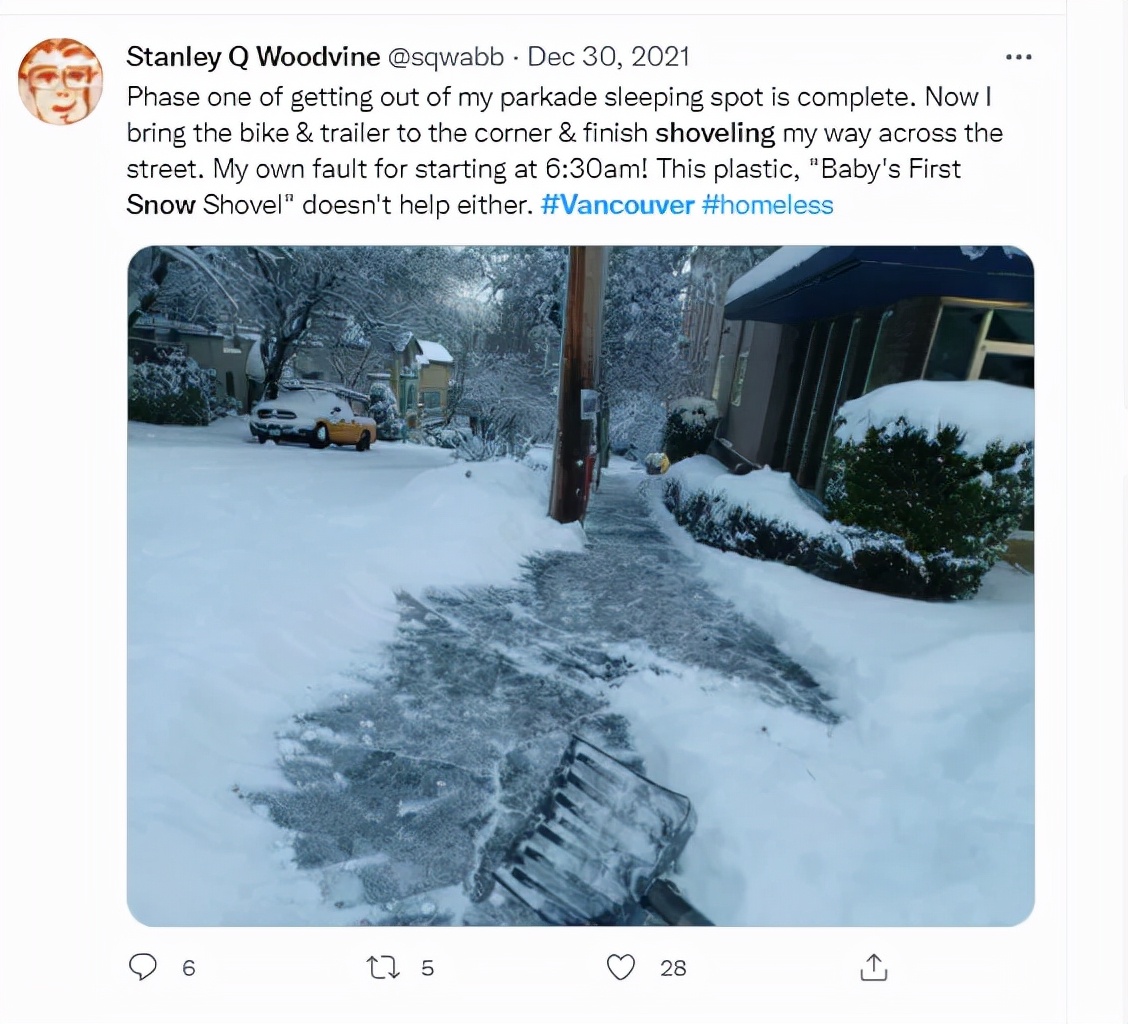Open the three-dot more options menu

pos(1019,57)
